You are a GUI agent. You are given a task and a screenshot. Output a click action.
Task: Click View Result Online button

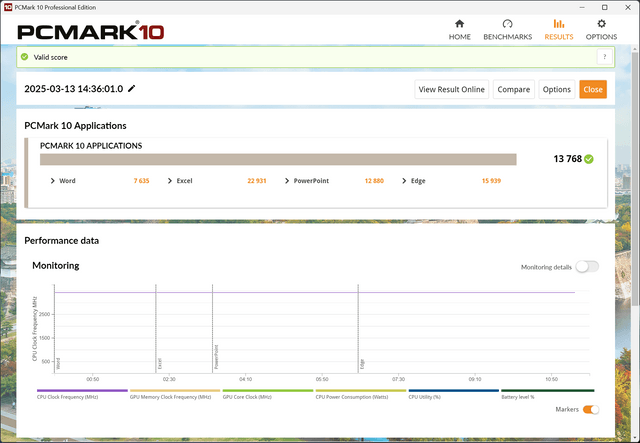coord(451,89)
